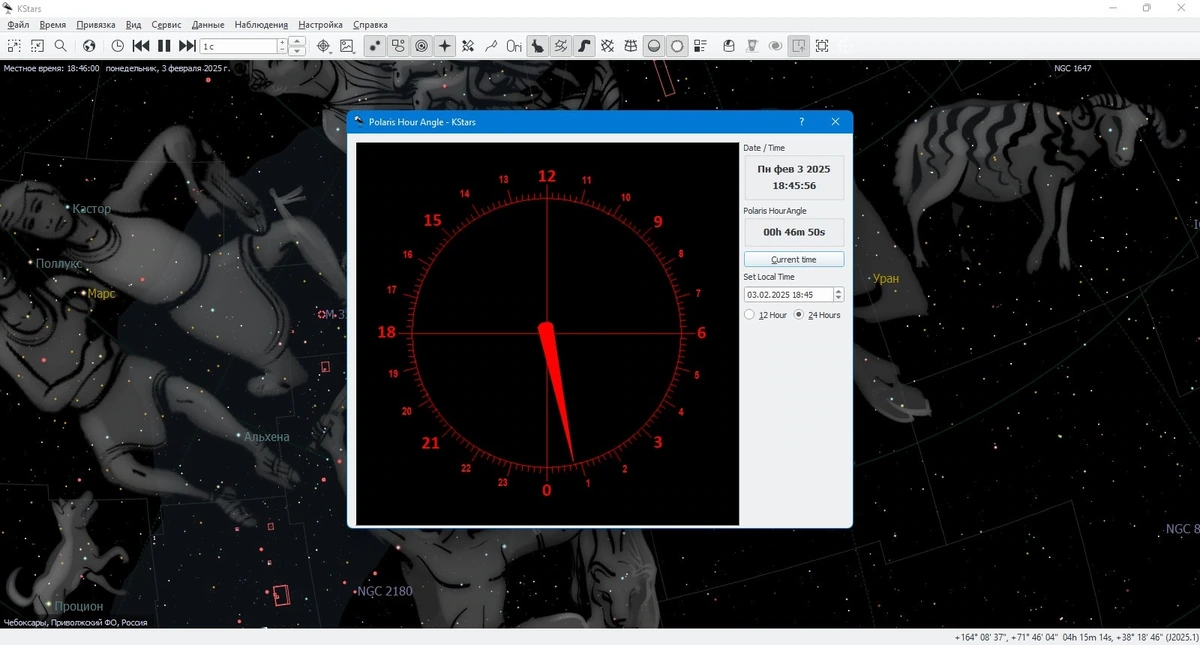The height and width of the screenshot is (645, 1200).
Task: Click the greyed-out swirl toolbar icon
Action: [775, 46]
